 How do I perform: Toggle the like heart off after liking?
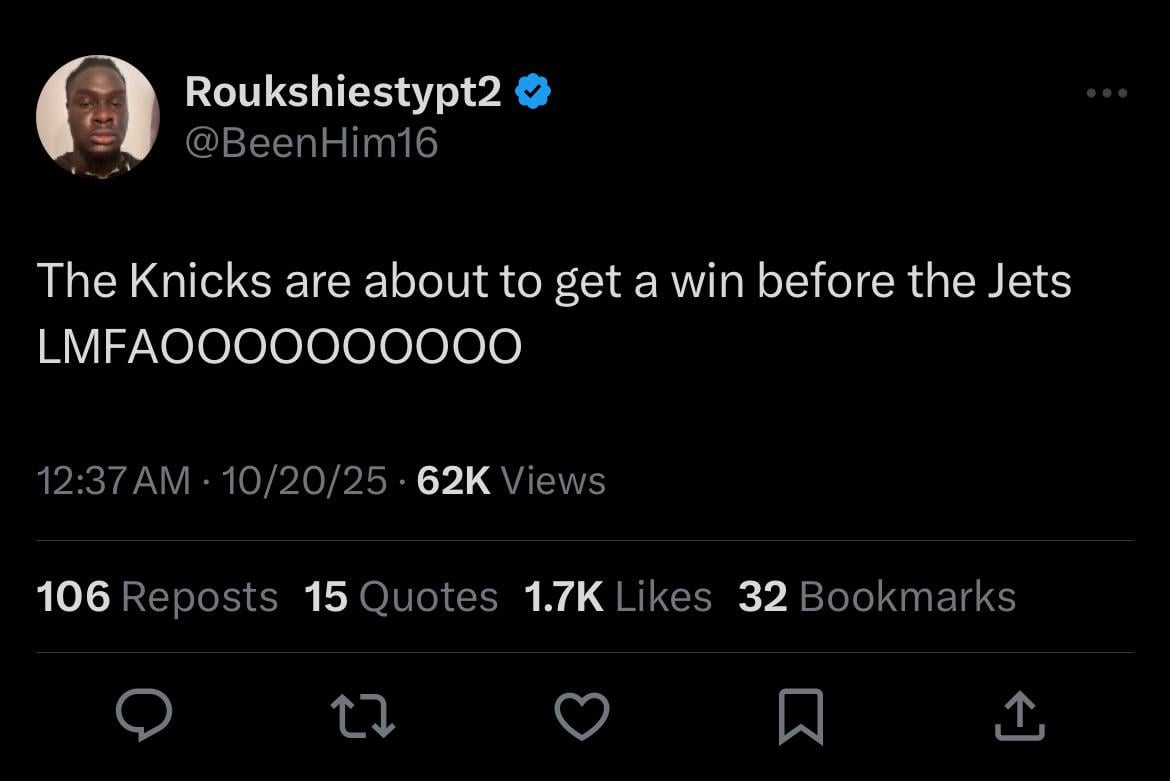[582, 715]
